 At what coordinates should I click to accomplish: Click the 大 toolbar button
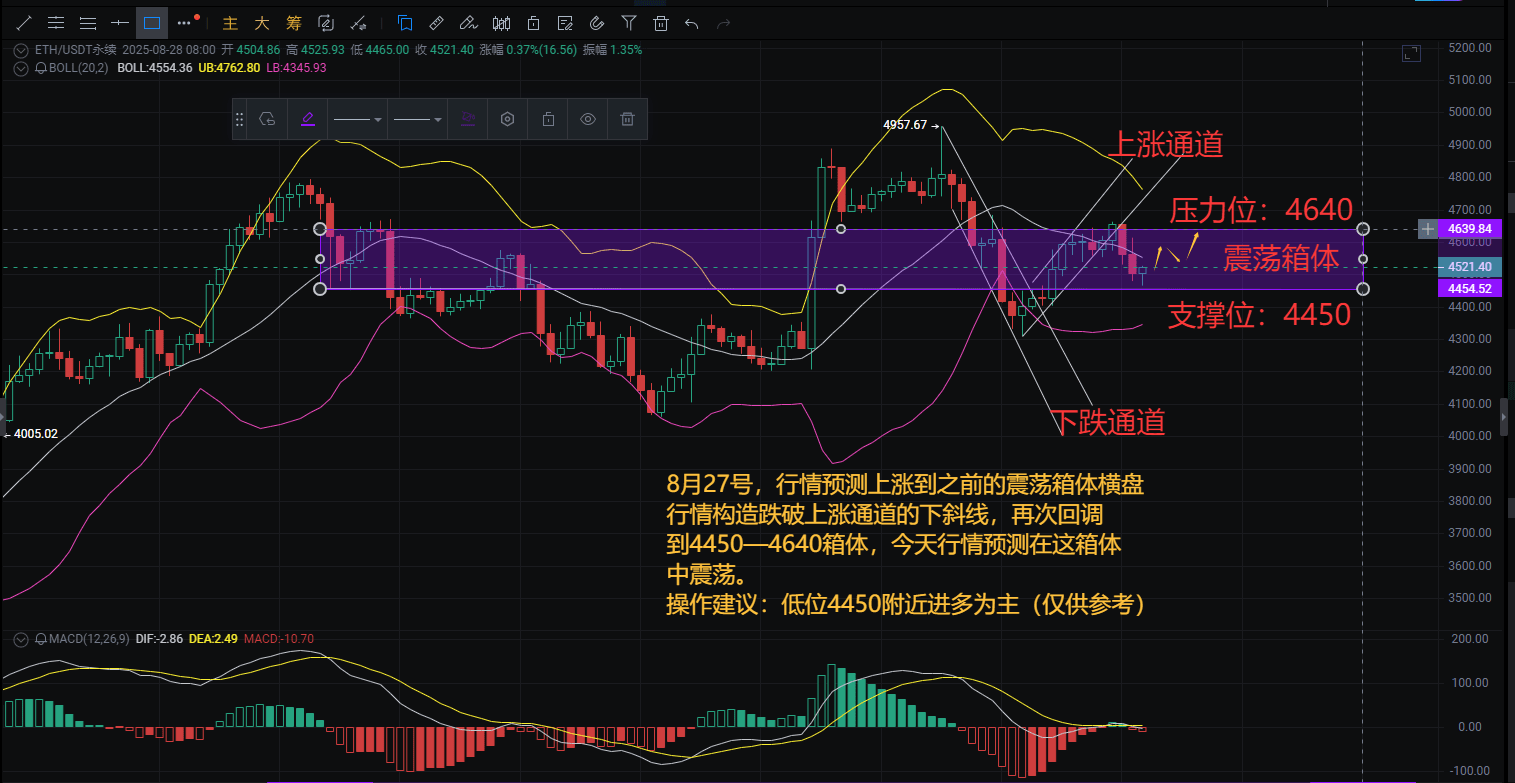(x=262, y=22)
